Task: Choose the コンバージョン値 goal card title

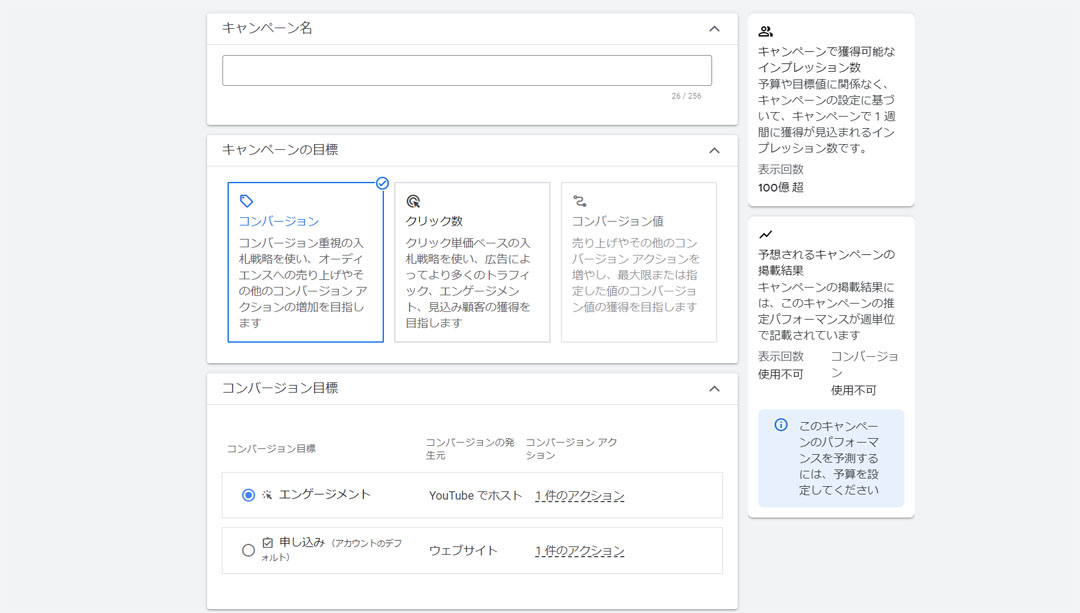Action: click(x=617, y=221)
